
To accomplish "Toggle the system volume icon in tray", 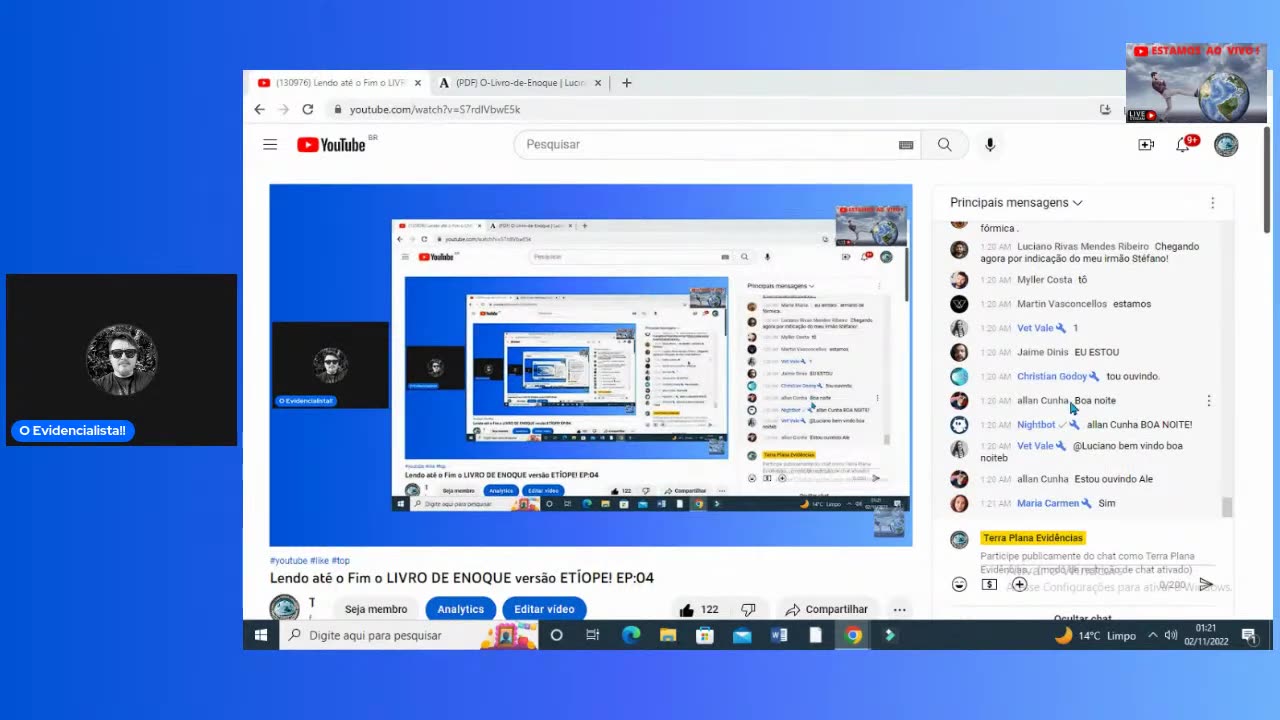I will [x=1171, y=635].
